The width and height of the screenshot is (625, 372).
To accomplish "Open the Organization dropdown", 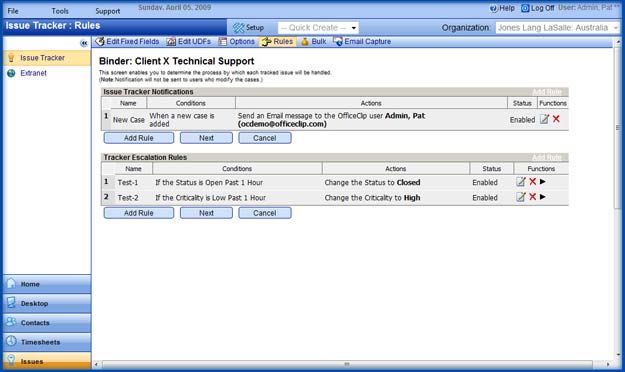I will [x=557, y=28].
